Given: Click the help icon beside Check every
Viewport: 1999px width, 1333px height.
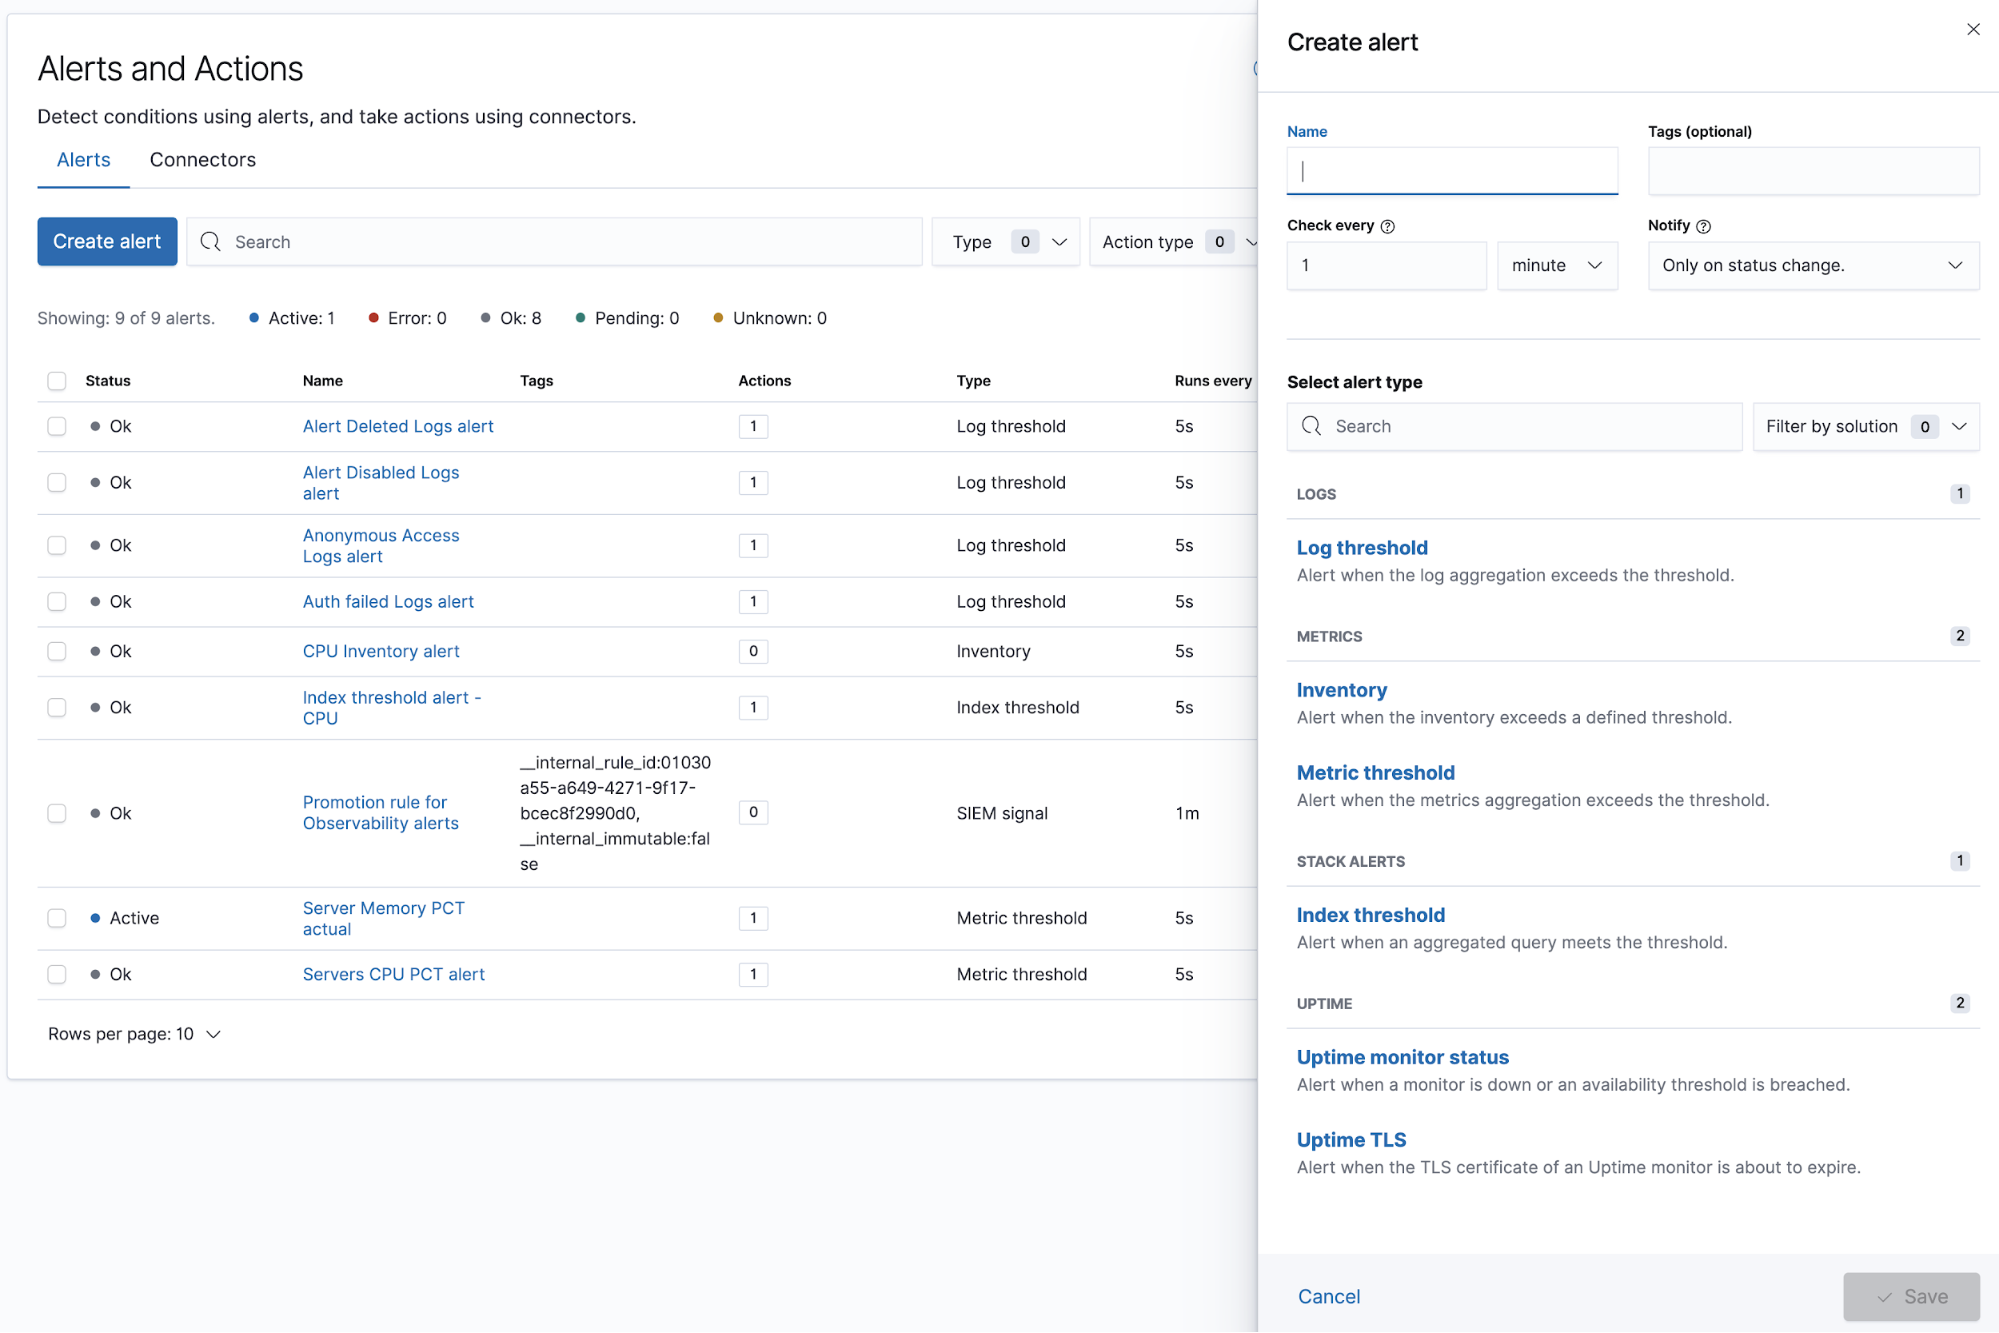Looking at the screenshot, I should click(1388, 226).
